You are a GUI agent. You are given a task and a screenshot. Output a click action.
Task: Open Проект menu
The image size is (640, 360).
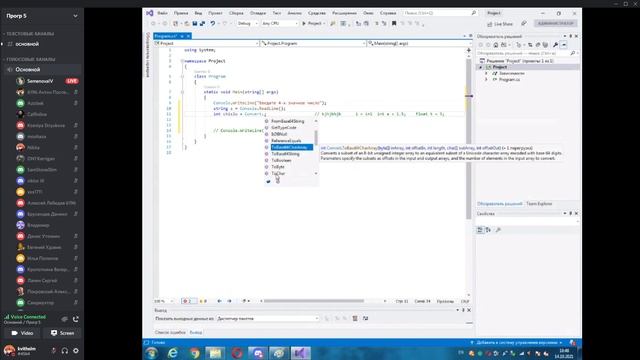coord(216,13)
